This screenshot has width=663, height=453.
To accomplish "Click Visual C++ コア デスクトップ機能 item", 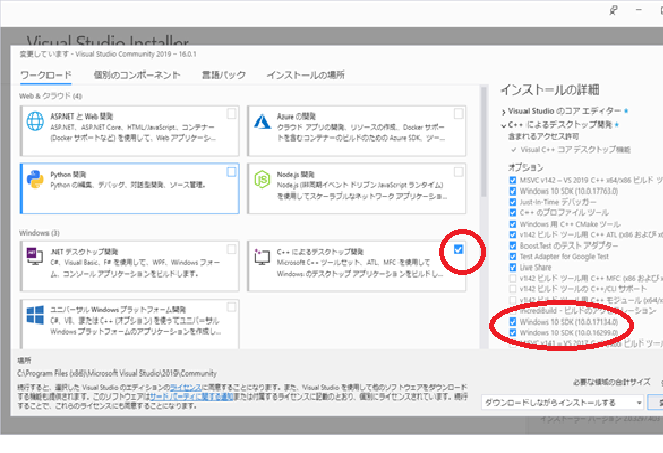I will (575, 149).
